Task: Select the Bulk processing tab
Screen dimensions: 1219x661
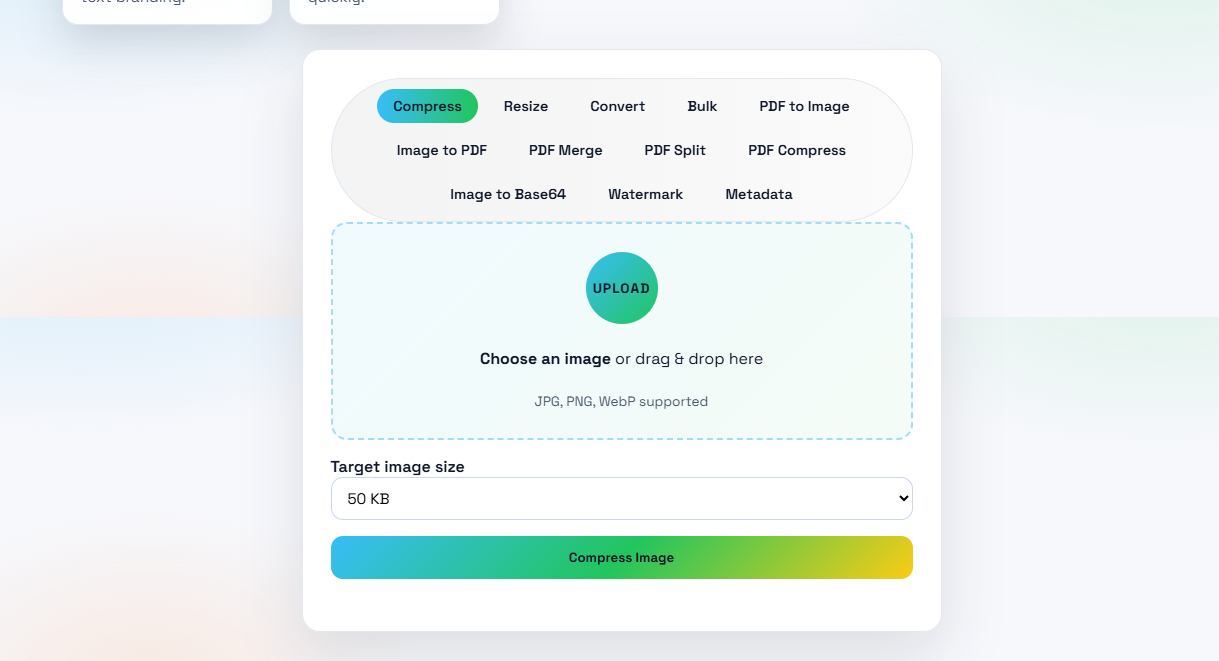Action: 702,106
